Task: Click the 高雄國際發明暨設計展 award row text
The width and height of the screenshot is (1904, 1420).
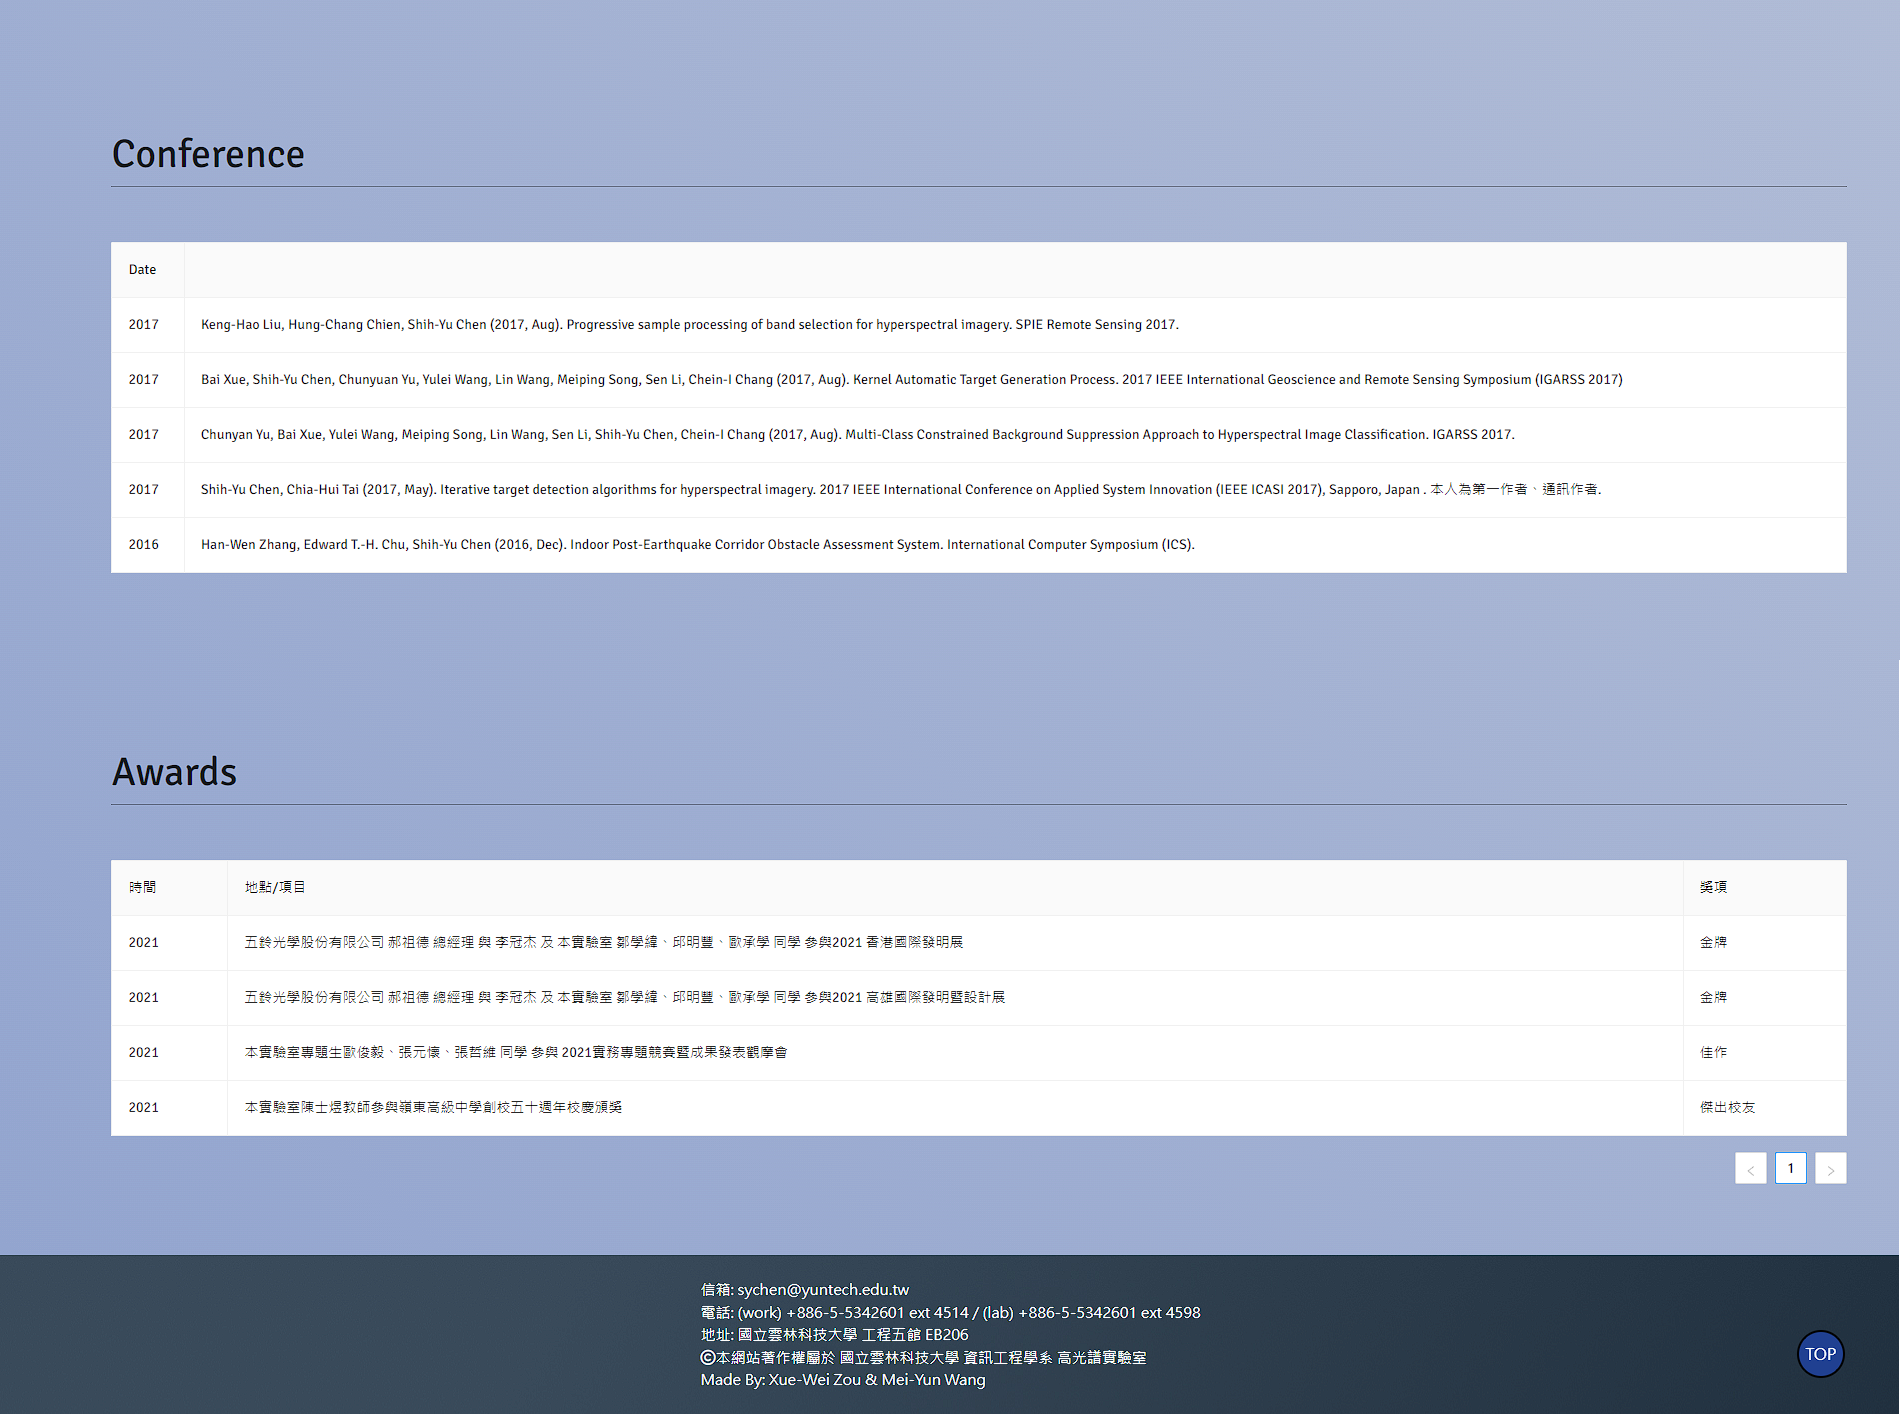Action: tap(625, 997)
